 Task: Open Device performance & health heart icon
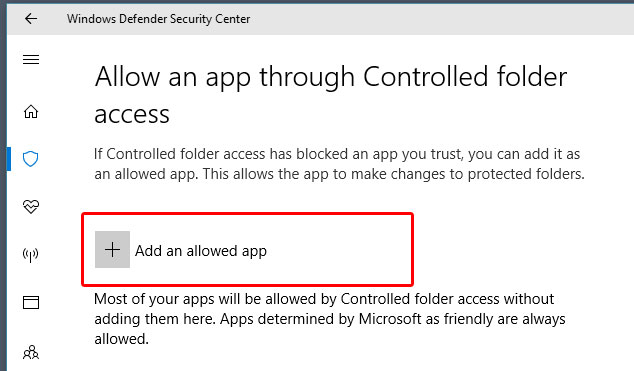[x=31, y=207]
